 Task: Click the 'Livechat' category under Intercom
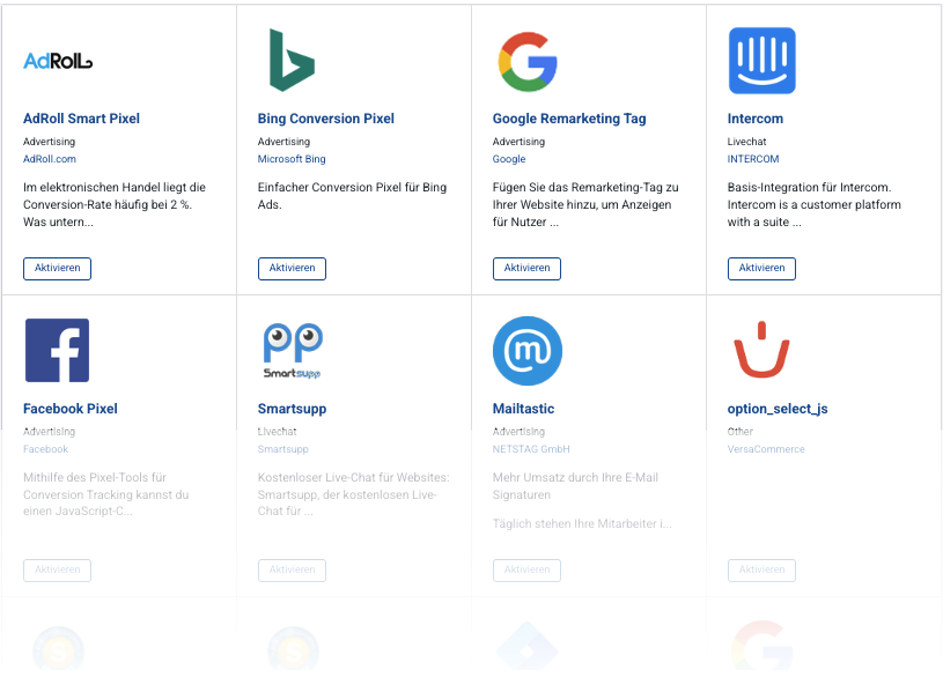[x=747, y=141]
